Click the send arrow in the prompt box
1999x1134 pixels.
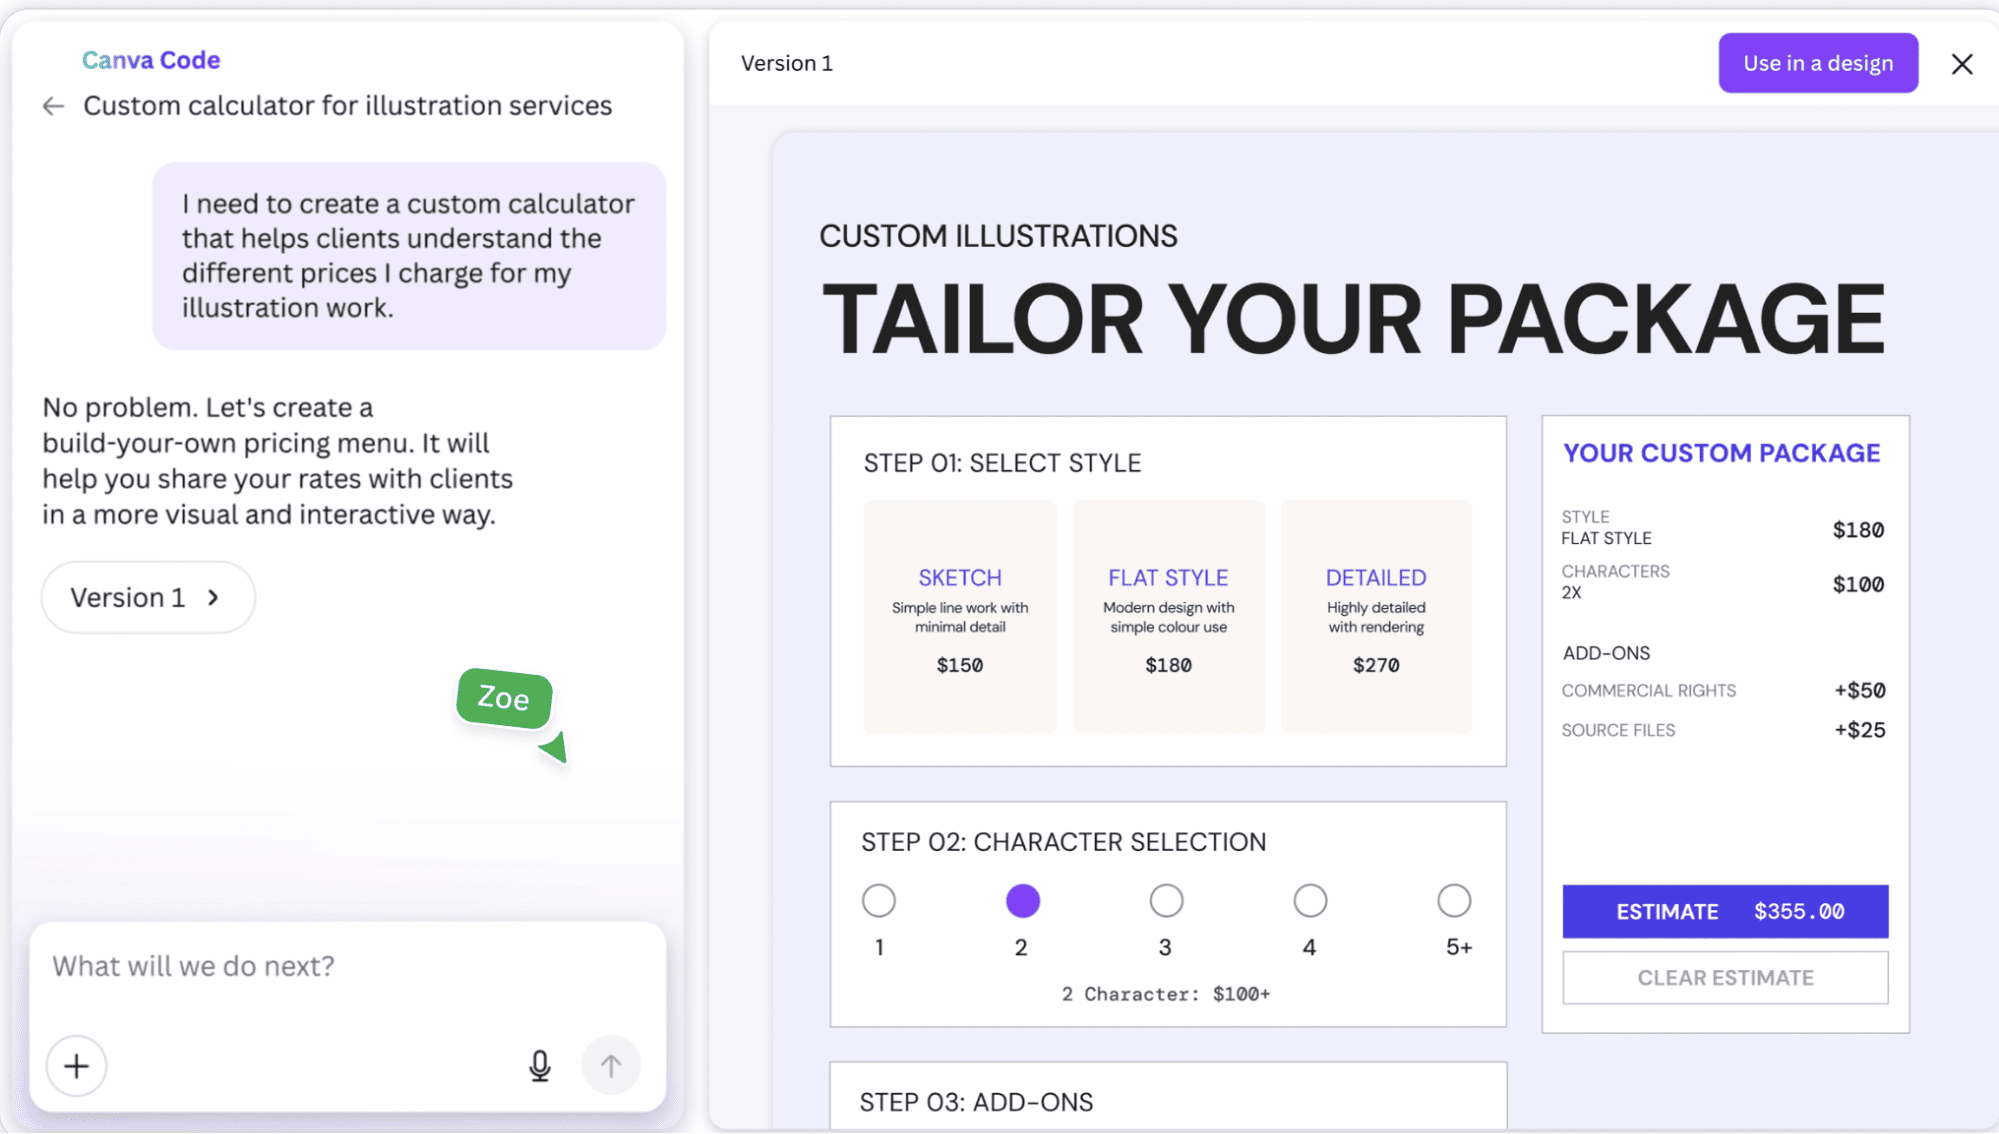click(x=610, y=1066)
